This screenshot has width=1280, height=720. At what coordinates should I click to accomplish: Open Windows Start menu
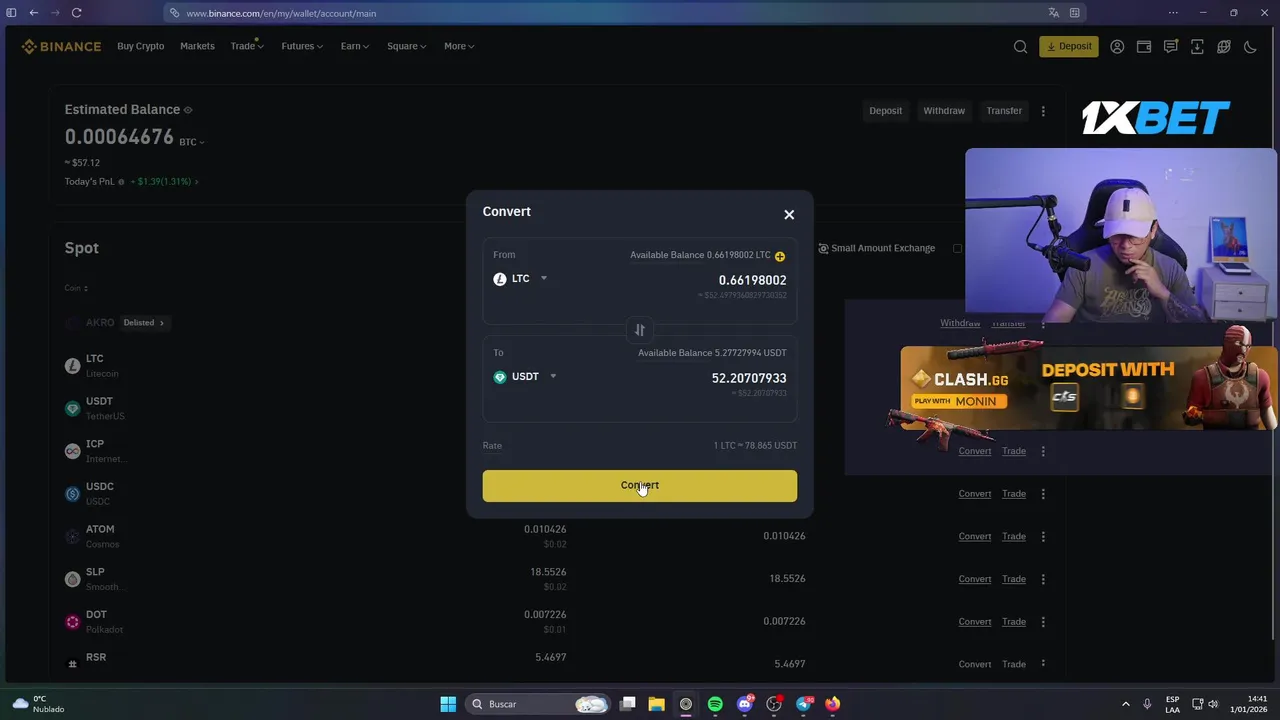(448, 704)
